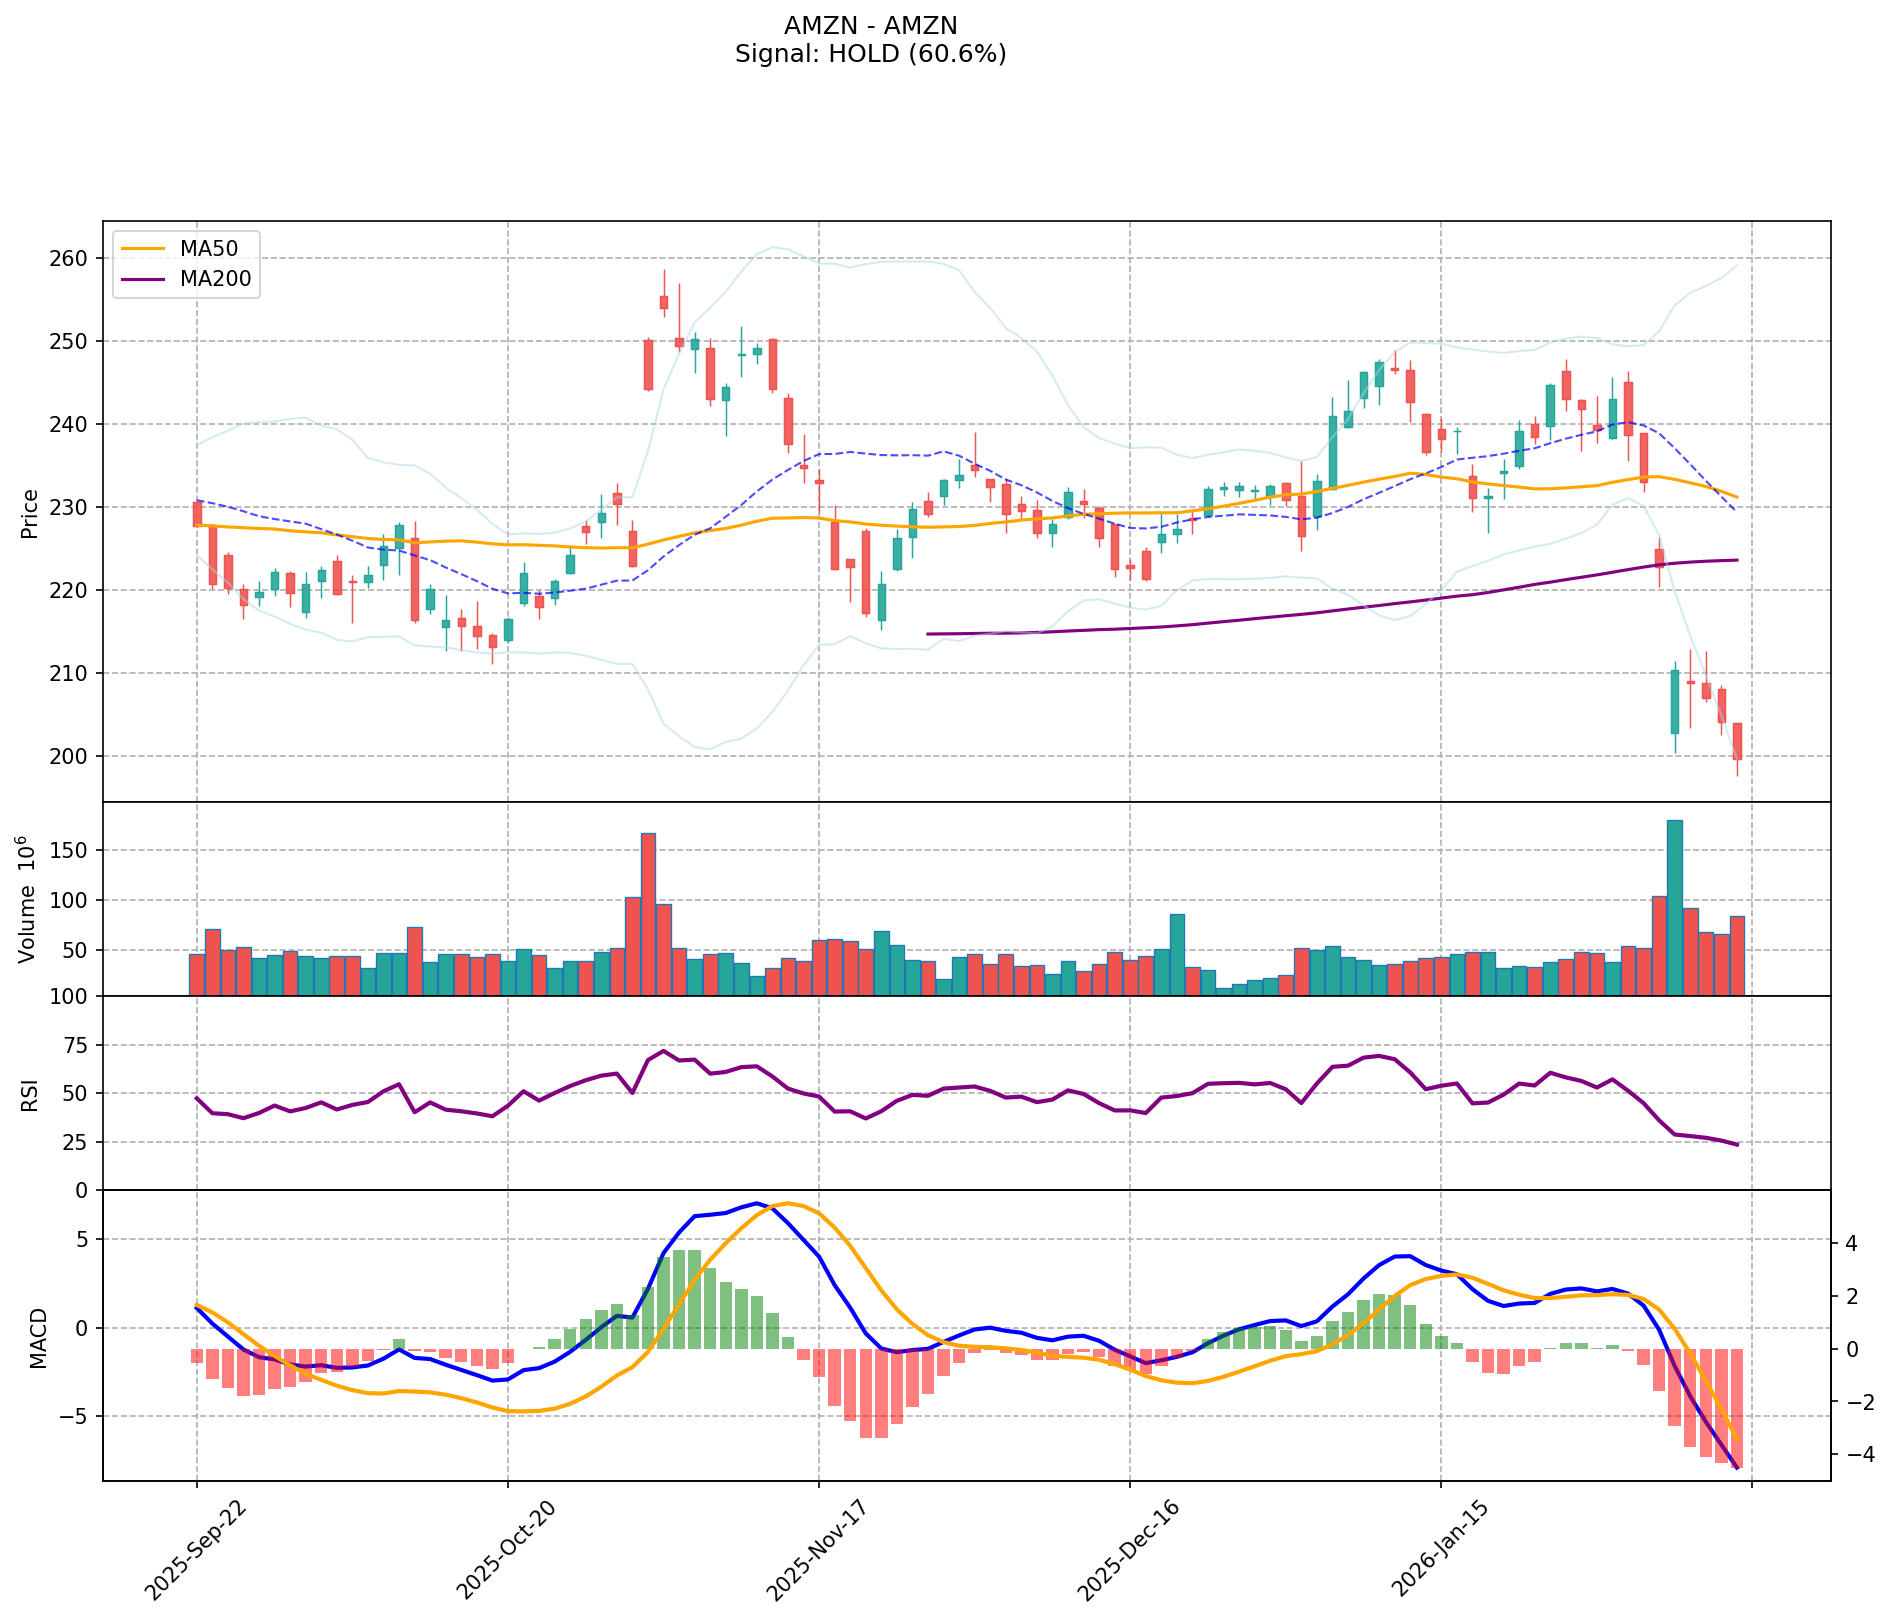Click the Price axis label
This screenshot has height=1620, width=1891.
pyautogui.click(x=30, y=514)
